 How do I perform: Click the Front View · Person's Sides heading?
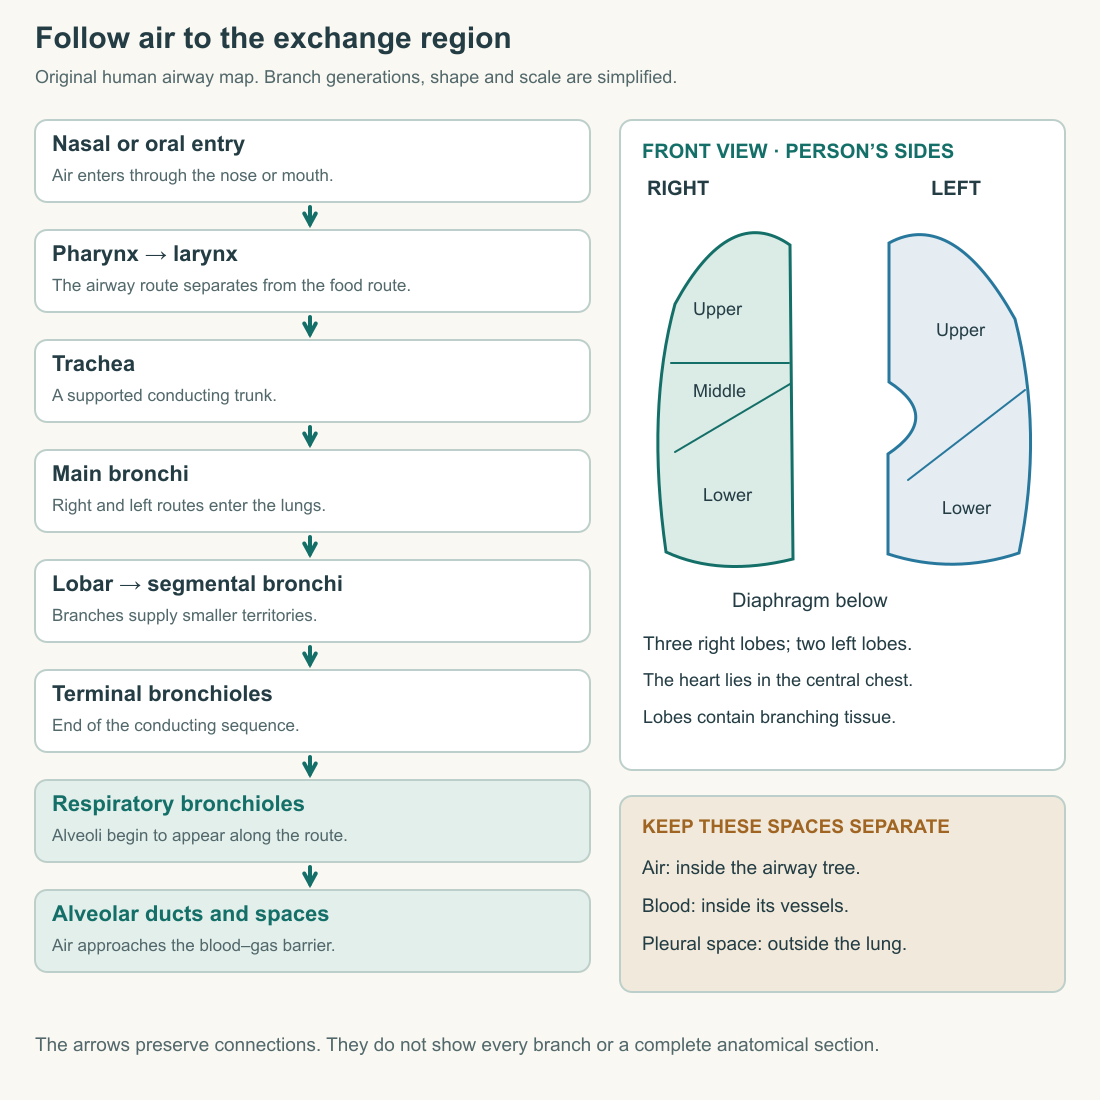[x=798, y=151]
